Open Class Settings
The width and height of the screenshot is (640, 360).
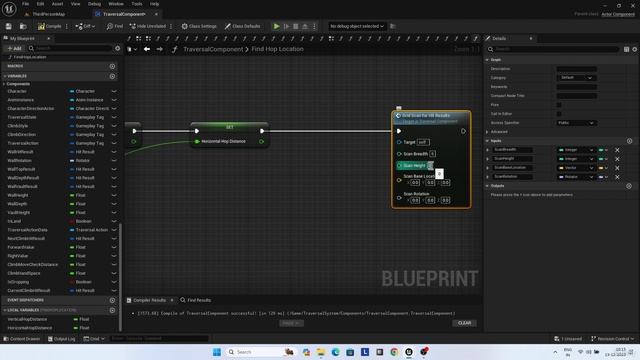(199, 26)
